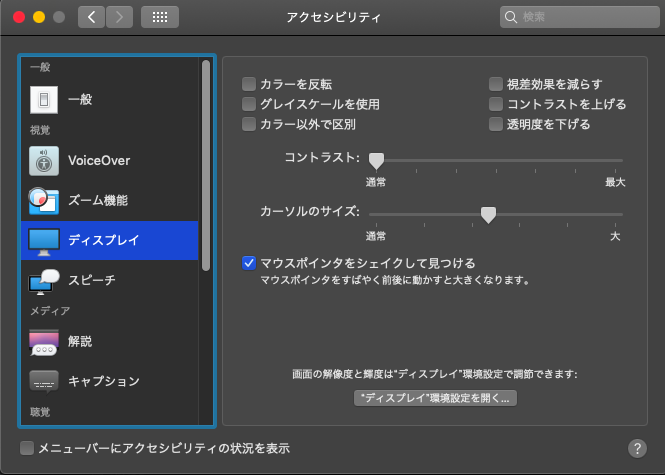Show all preferences grid button
The height and width of the screenshot is (475, 665).
tap(160, 17)
